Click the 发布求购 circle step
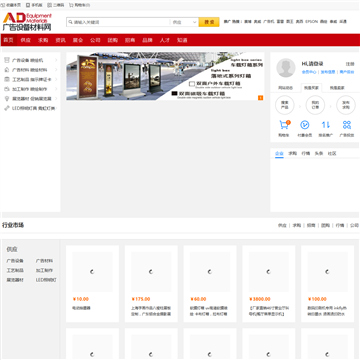 [346, 105]
